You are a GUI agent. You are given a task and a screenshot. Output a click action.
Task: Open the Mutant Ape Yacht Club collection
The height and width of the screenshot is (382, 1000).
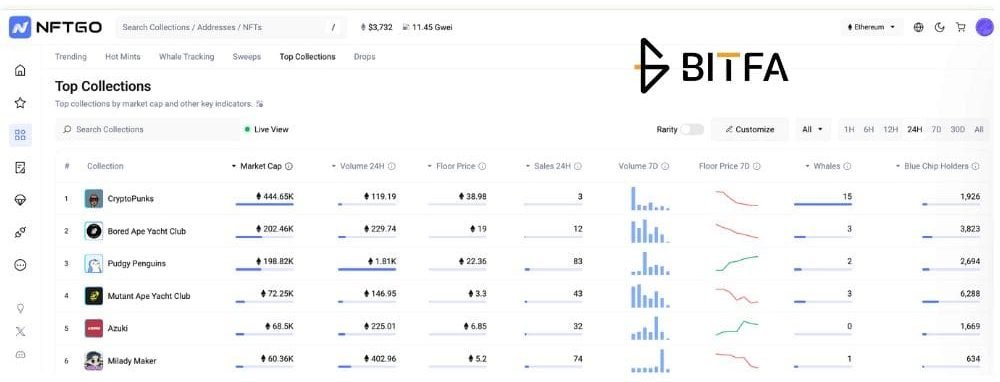pyautogui.click(x=149, y=296)
